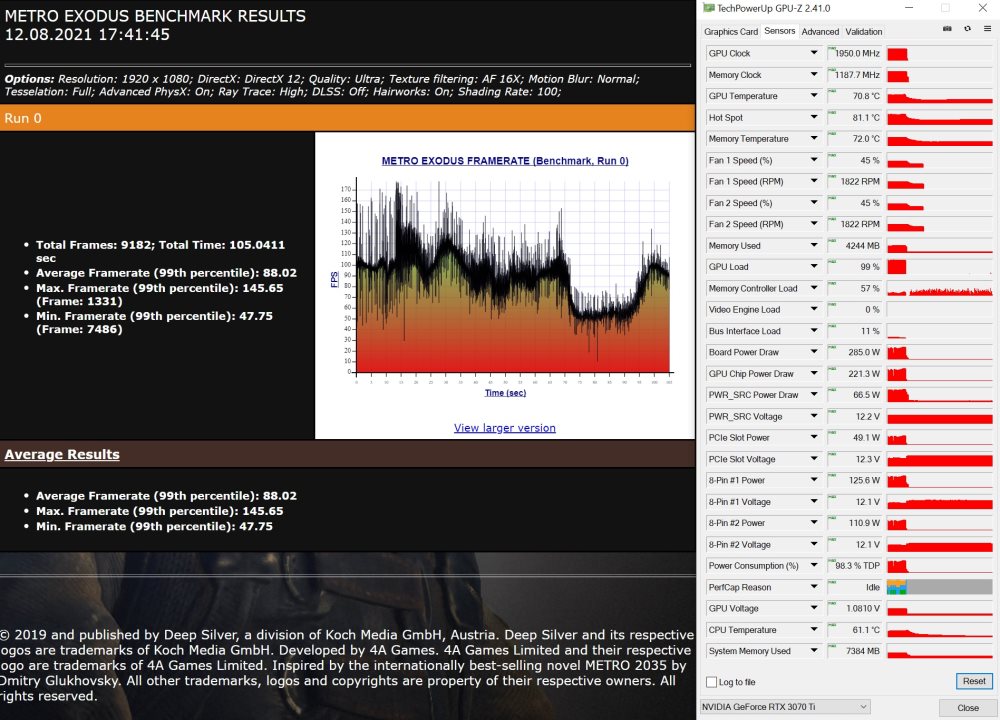Image resolution: width=1000 pixels, height=720 pixels.
Task: Expand the Power Consumption (%) dropdown
Action: click(814, 566)
